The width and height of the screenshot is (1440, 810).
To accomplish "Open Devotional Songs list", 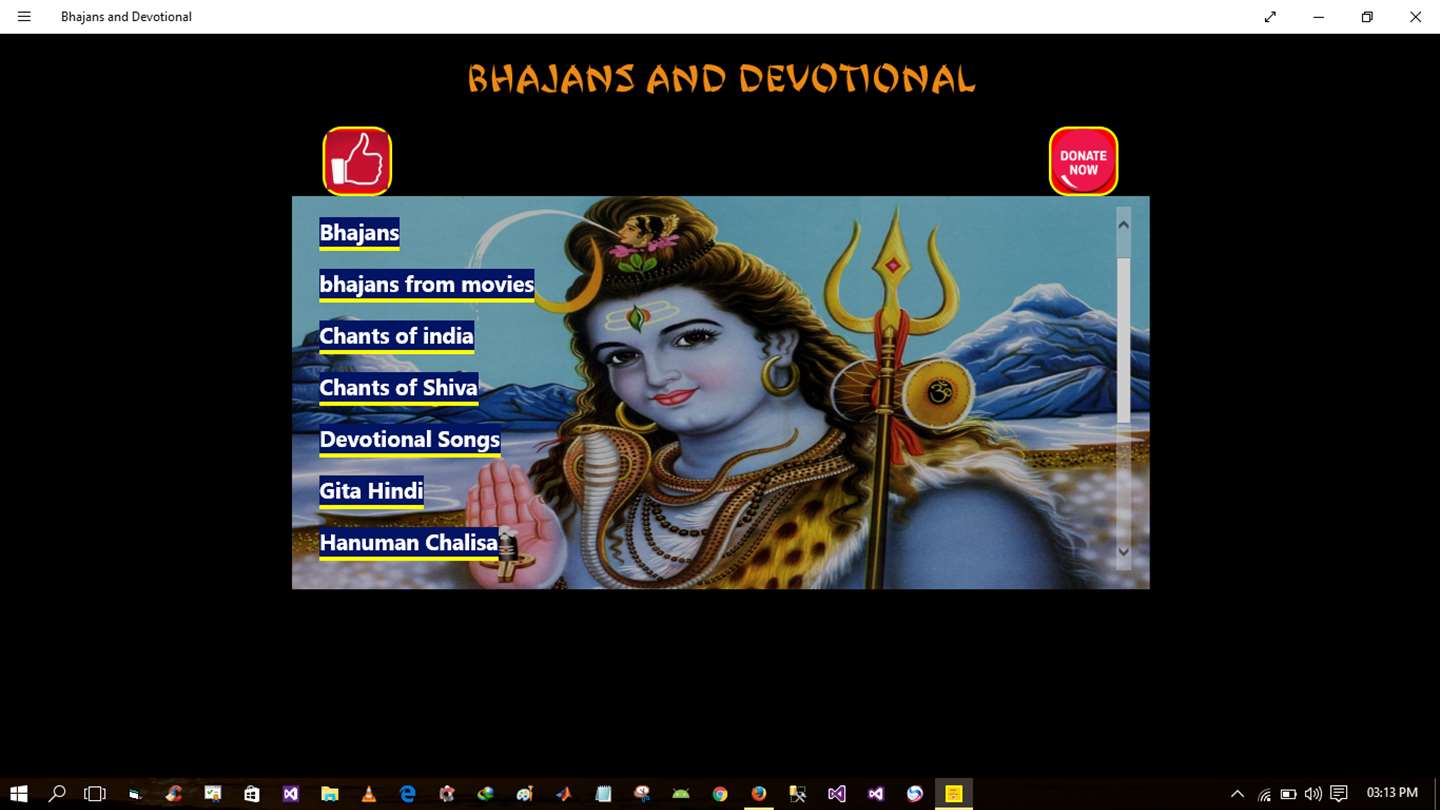I will click(x=409, y=440).
